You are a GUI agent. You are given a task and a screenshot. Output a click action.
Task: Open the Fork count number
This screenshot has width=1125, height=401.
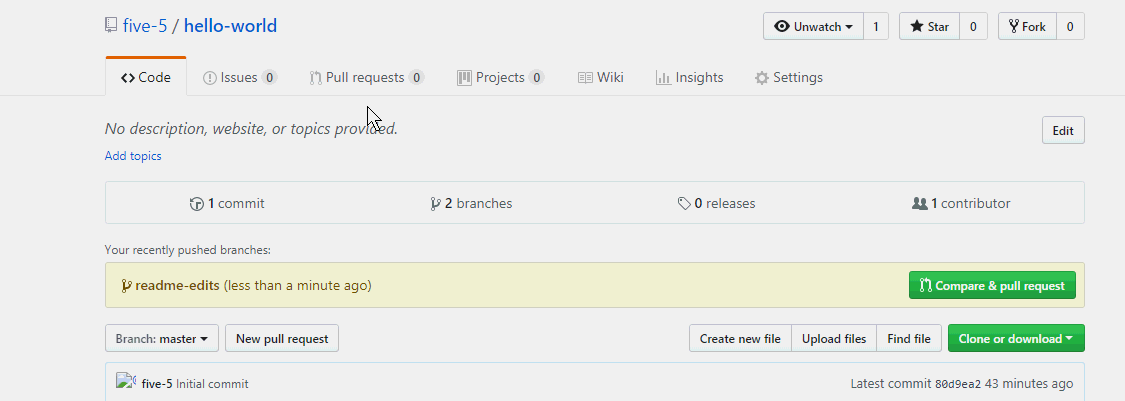(x=1070, y=27)
